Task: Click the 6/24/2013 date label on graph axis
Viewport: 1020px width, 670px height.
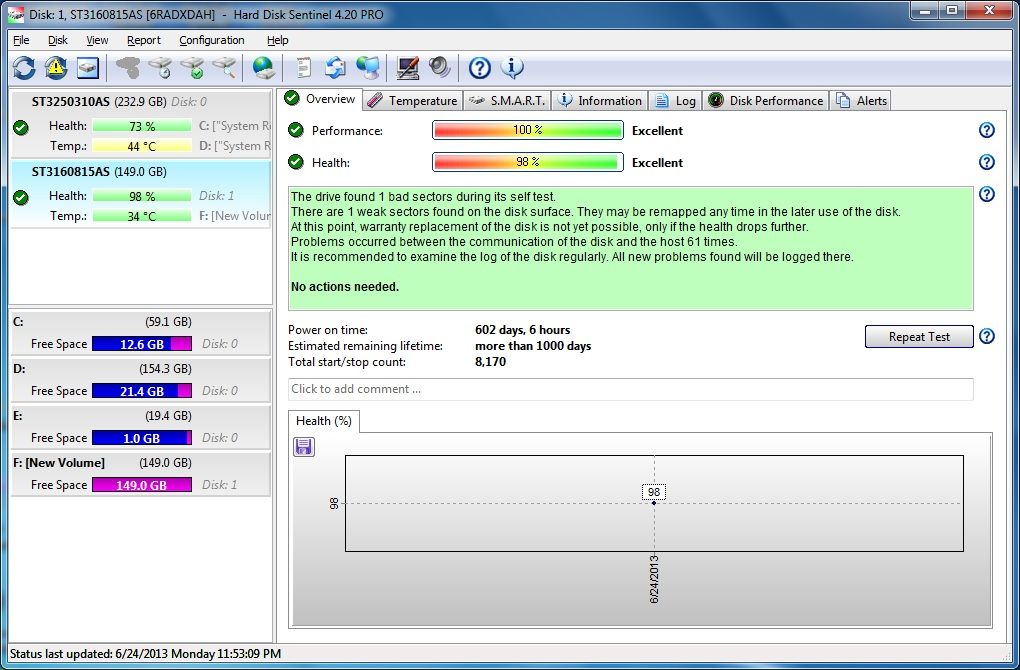Action: point(654,579)
